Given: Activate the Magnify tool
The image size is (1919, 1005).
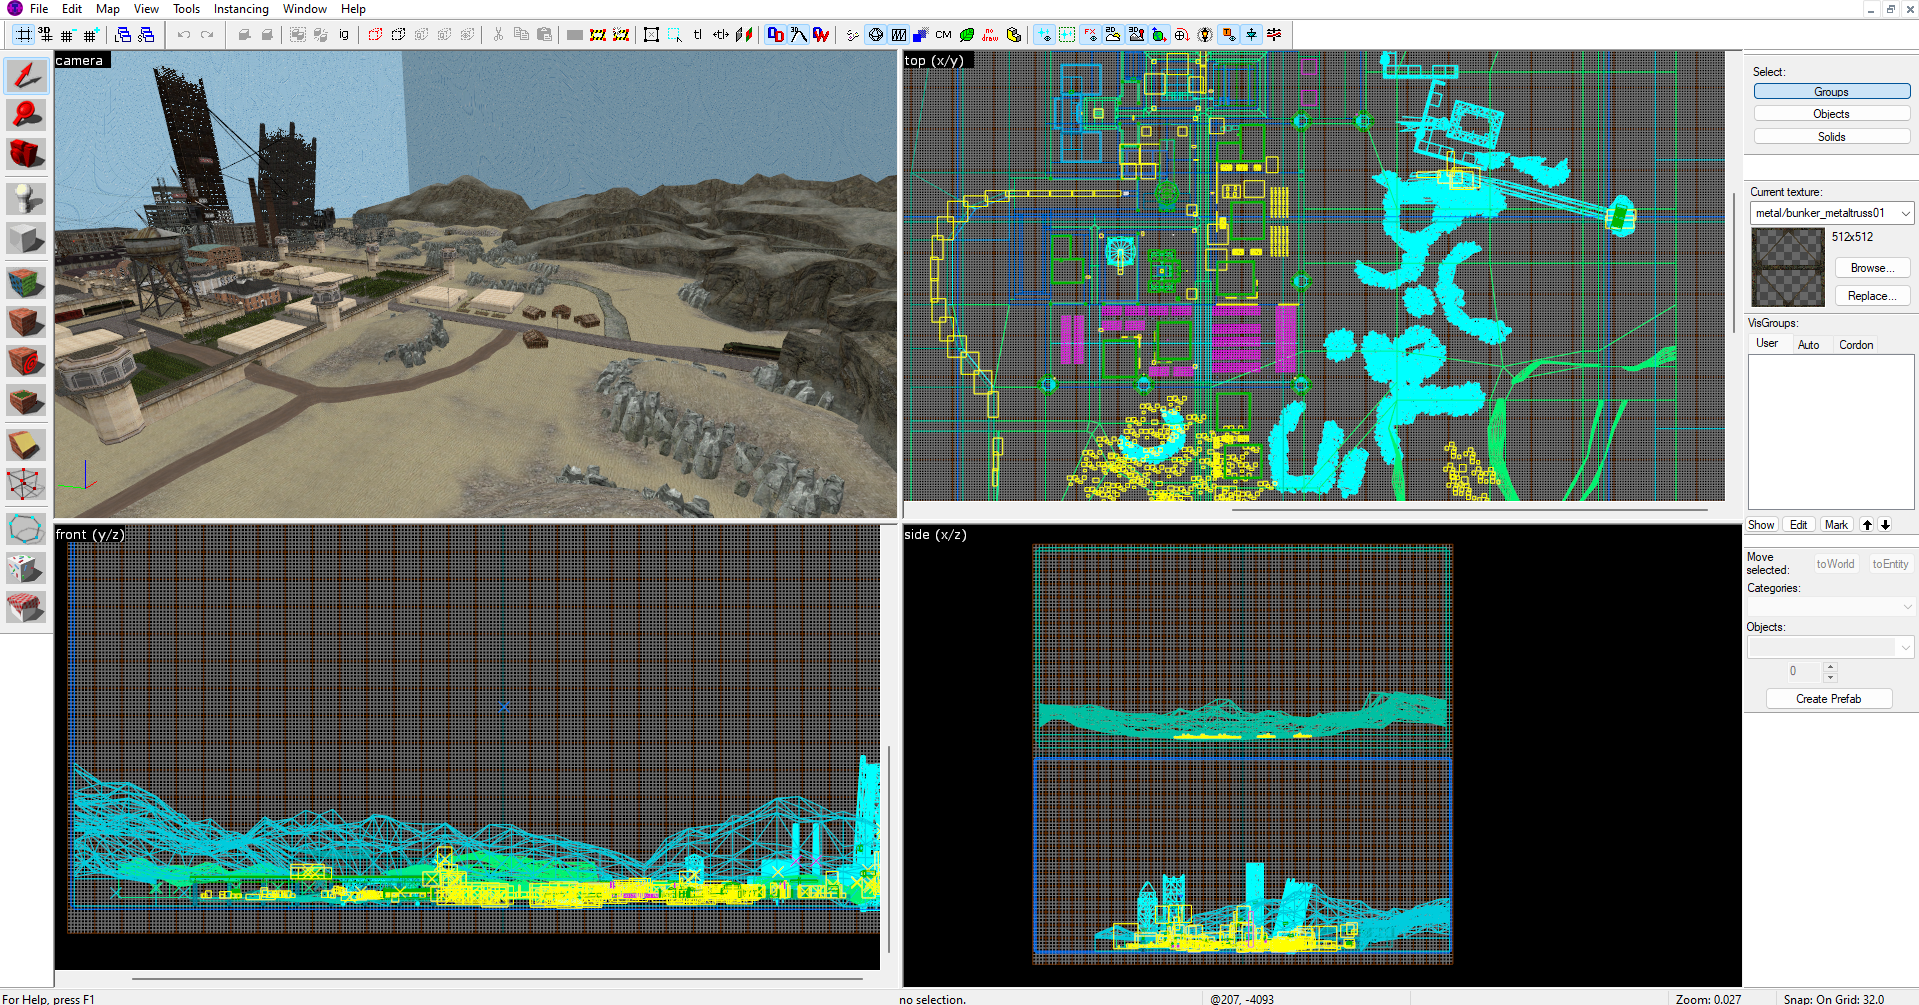Looking at the screenshot, I should (26, 114).
